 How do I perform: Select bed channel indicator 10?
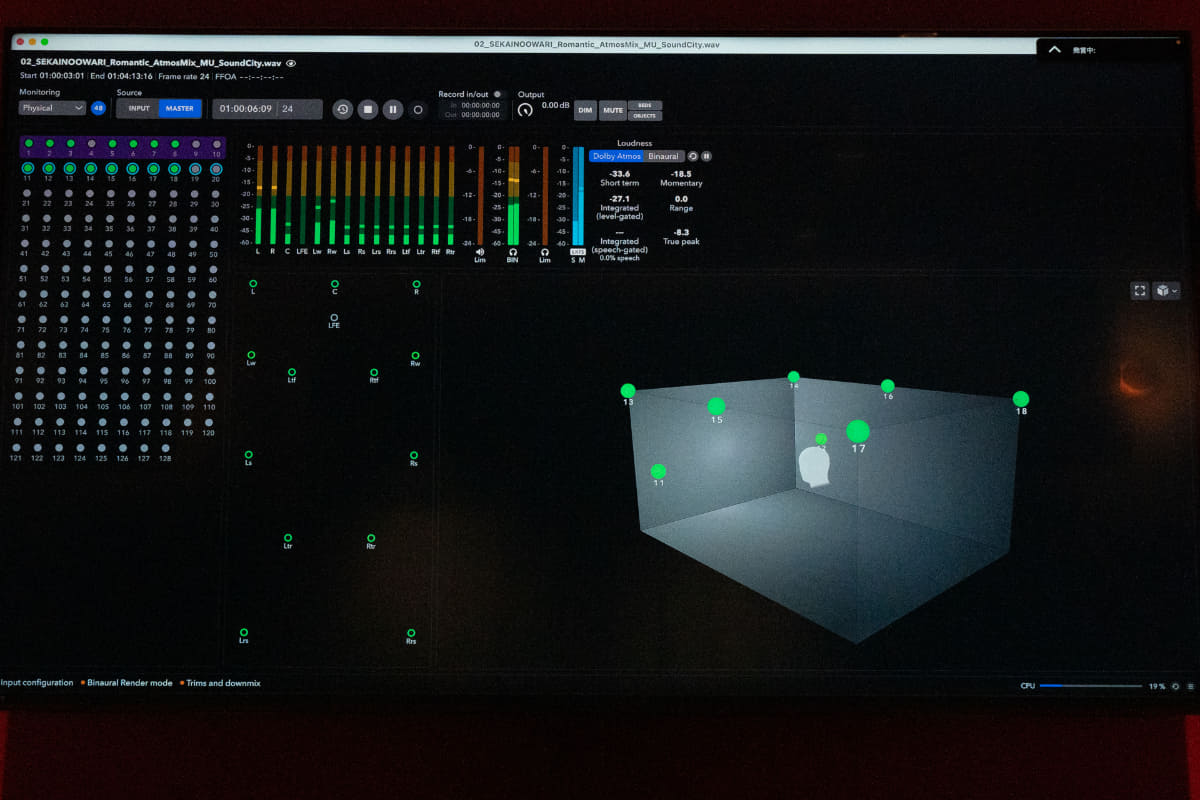click(216, 144)
